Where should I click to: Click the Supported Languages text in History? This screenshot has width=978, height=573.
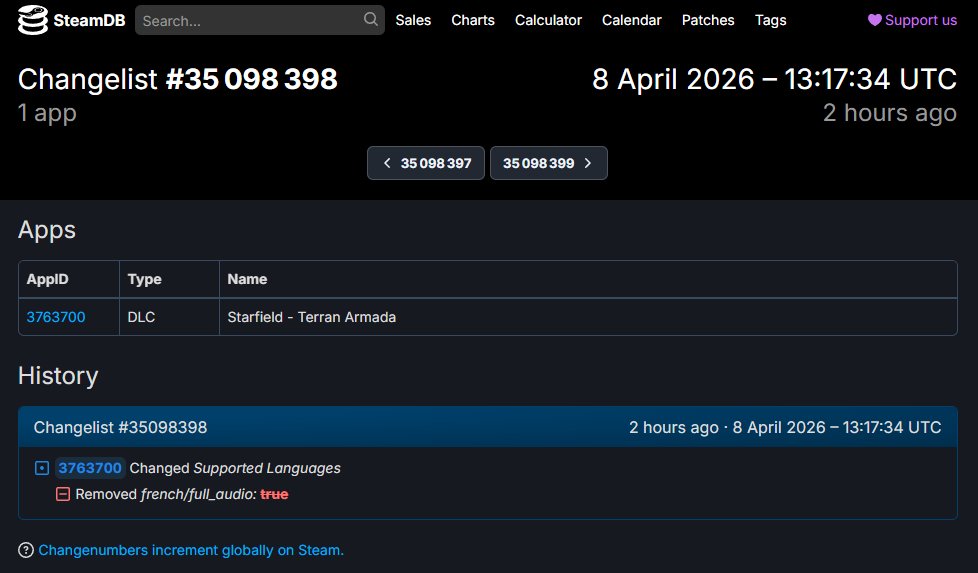[267, 468]
